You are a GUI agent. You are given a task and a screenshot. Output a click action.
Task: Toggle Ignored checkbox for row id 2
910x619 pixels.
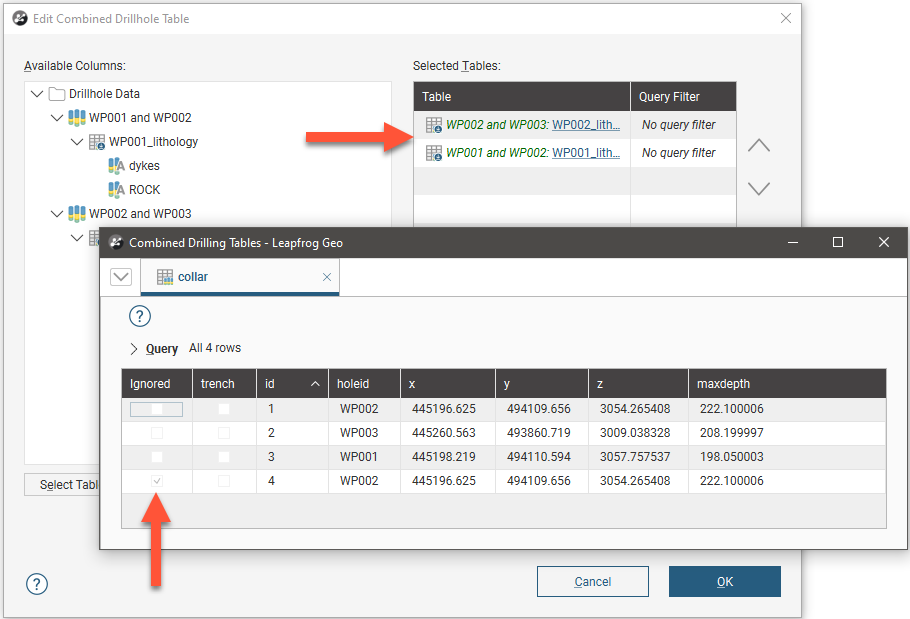(157, 433)
